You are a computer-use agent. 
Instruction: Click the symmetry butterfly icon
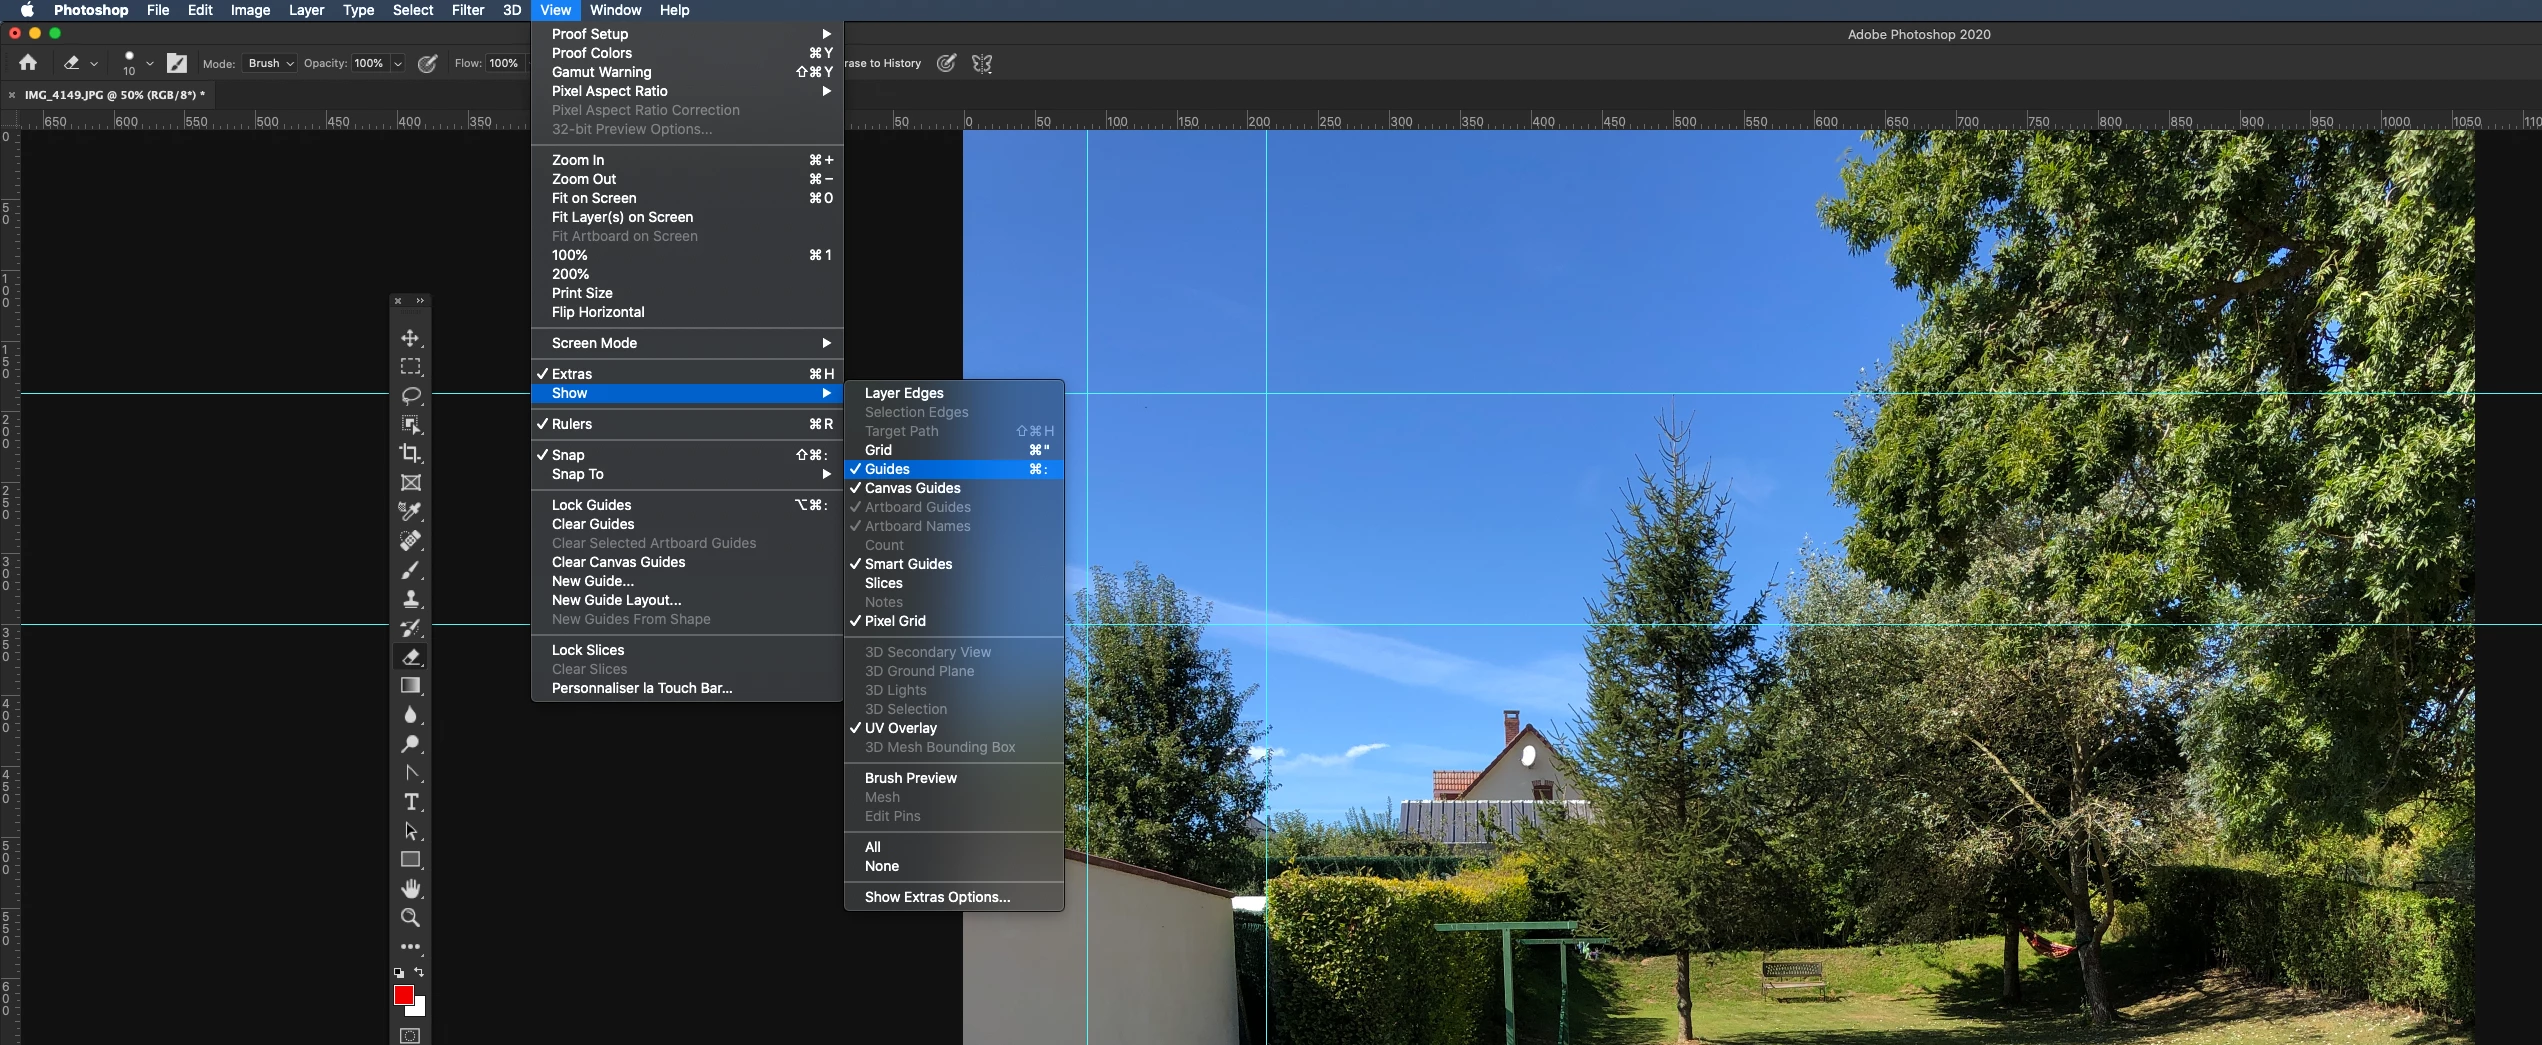pyautogui.click(x=982, y=64)
